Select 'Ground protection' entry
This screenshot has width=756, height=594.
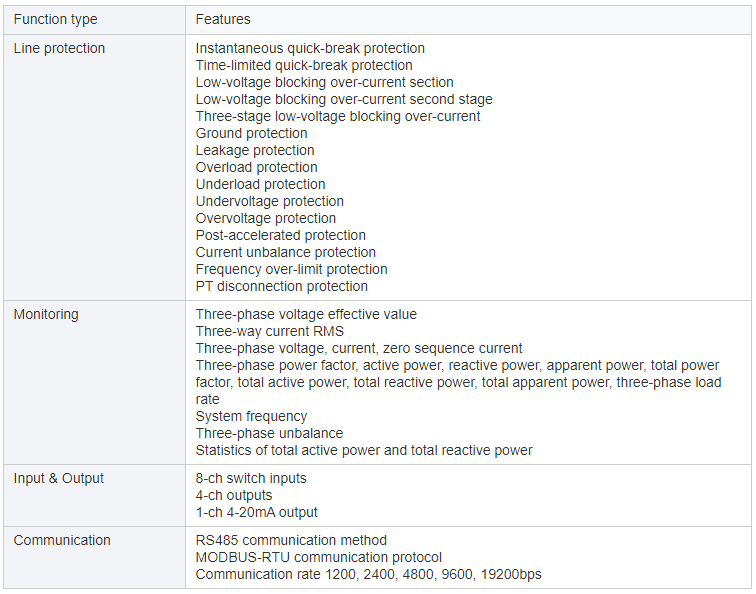click(x=251, y=133)
